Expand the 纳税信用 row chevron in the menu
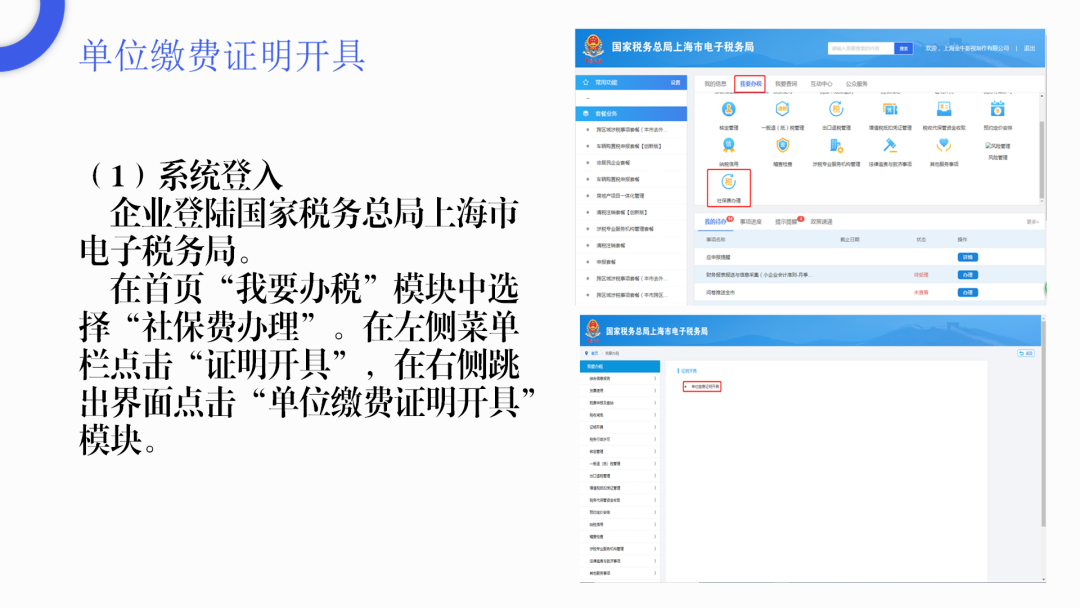 [x=654, y=524]
